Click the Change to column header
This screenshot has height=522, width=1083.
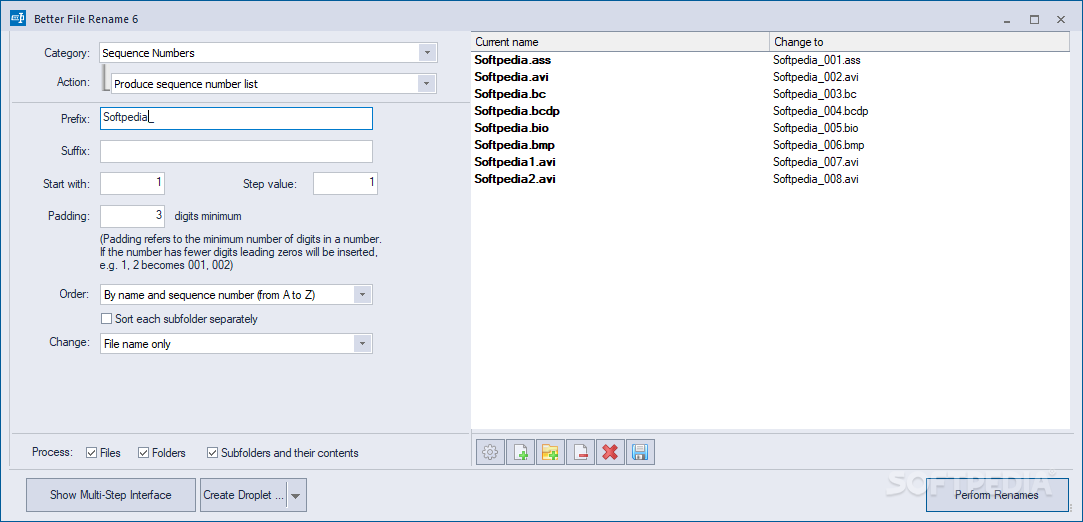919,42
